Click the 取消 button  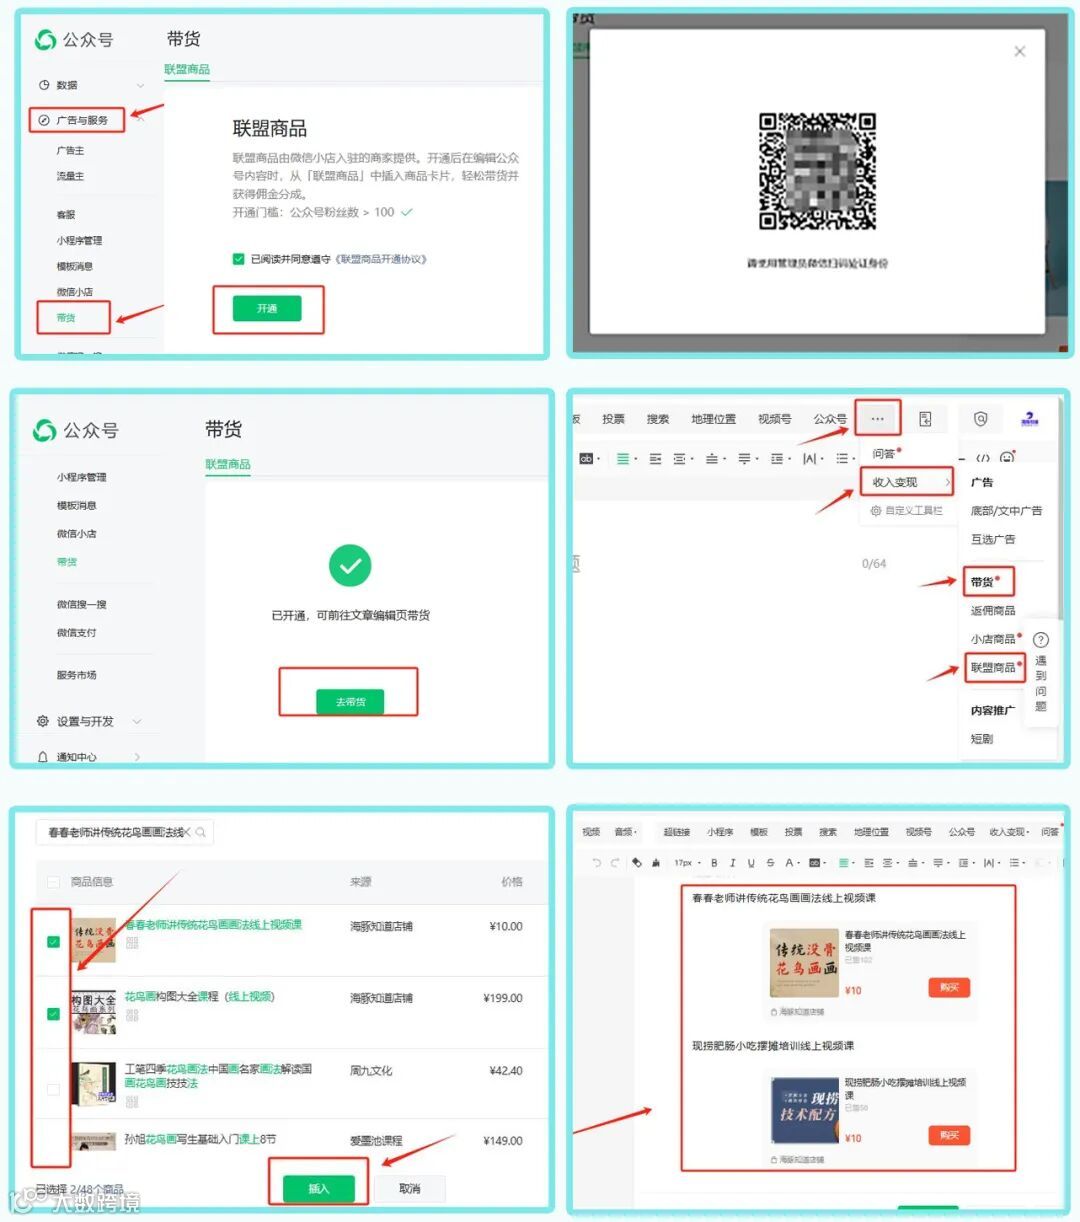coord(409,1188)
